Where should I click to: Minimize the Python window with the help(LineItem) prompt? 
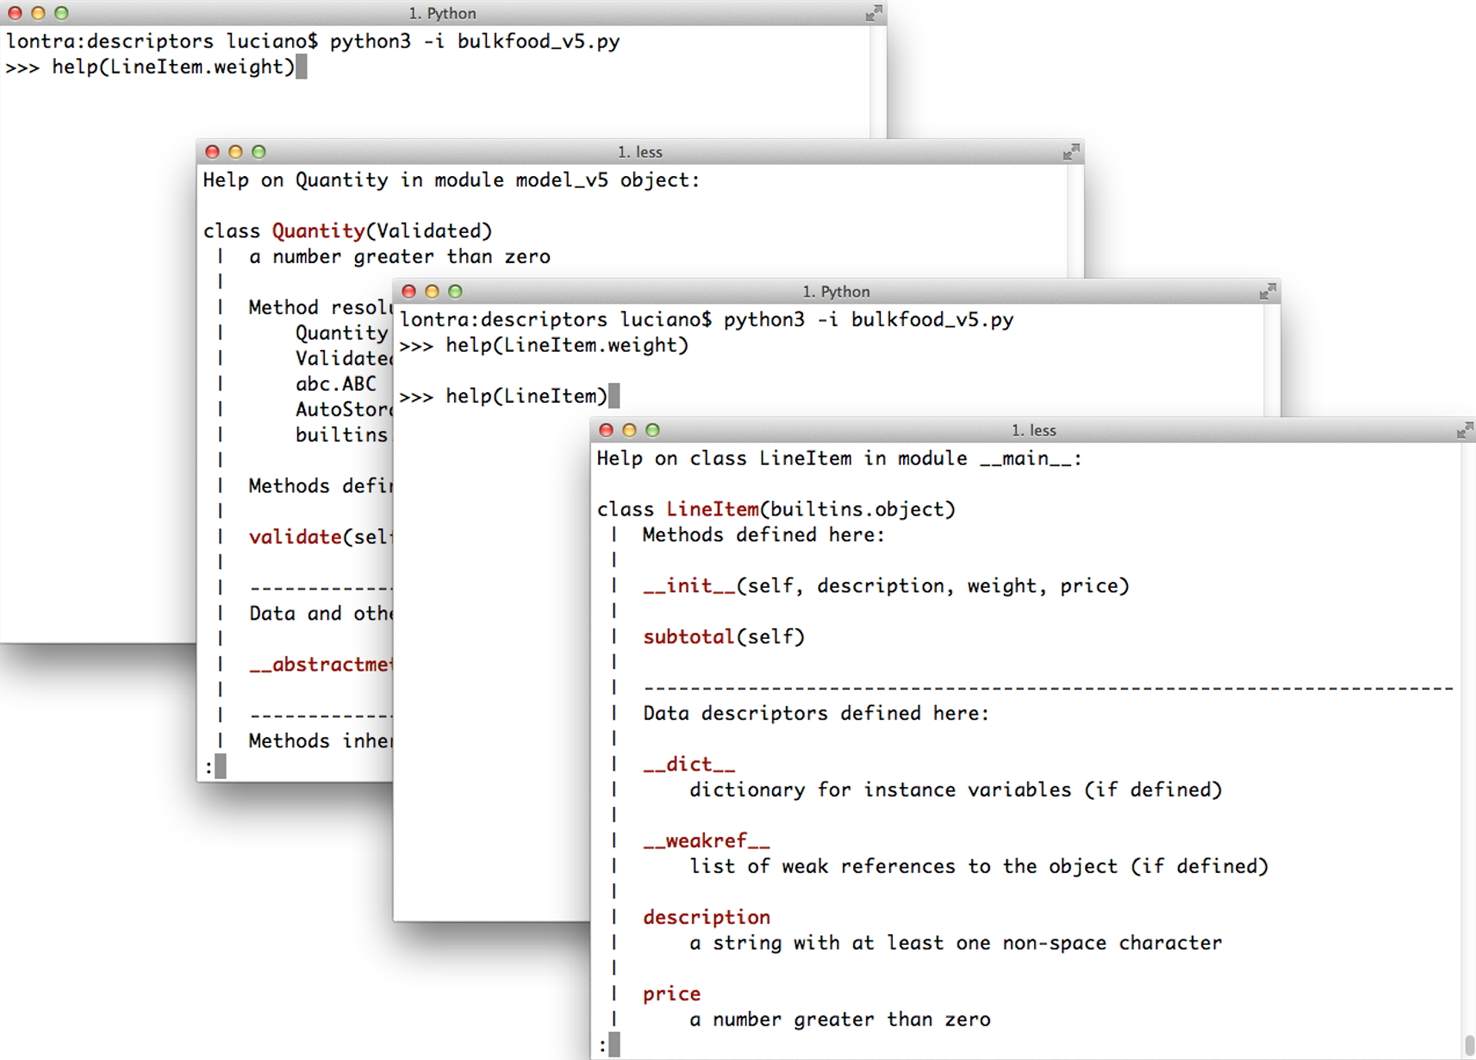coord(432,292)
